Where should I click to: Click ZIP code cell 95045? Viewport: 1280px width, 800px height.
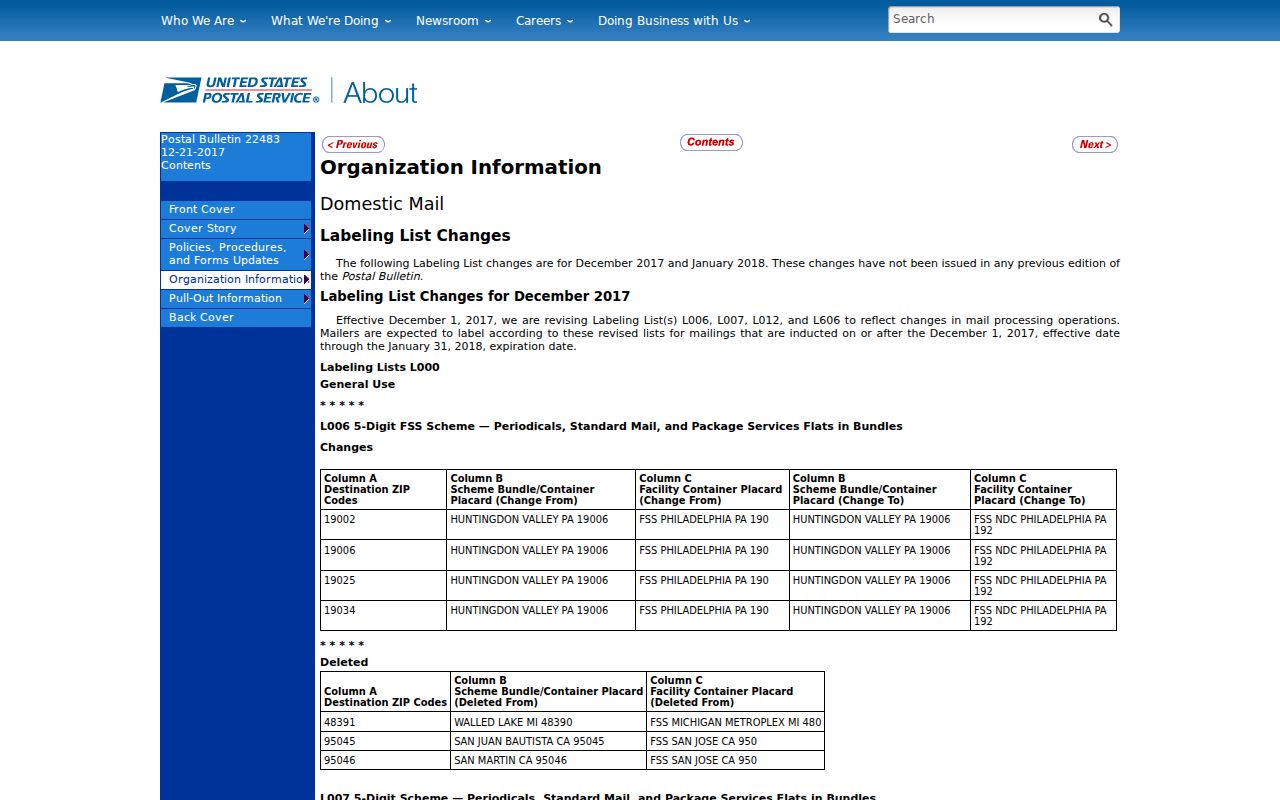(385, 741)
